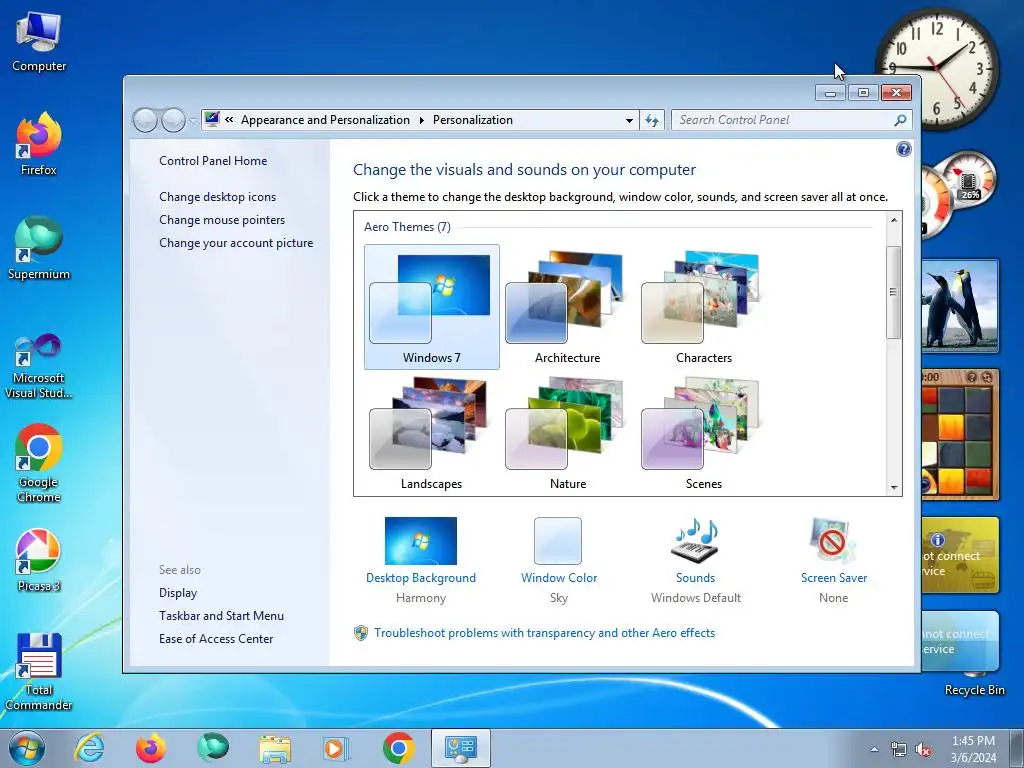
Task: Select the Scenes theme
Action: [704, 434]
